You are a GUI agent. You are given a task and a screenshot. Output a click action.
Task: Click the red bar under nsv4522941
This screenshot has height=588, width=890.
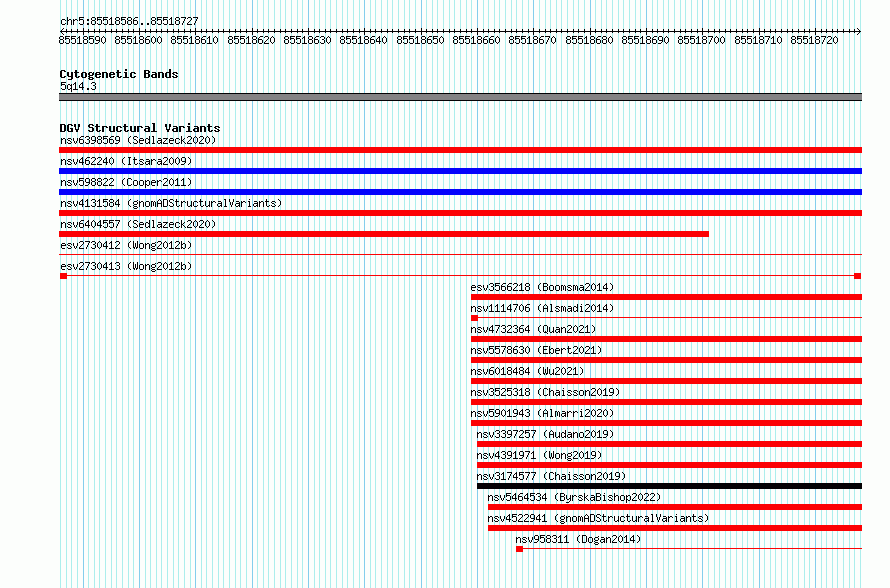coord(675,528)
